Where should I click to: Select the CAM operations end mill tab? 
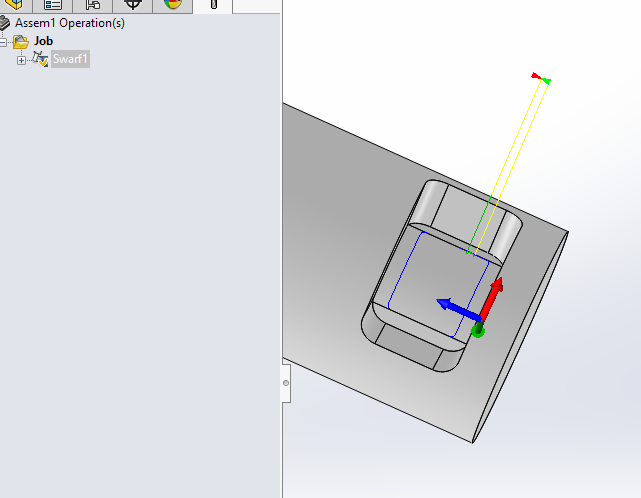pyautogui.click(x=213, y=4)
